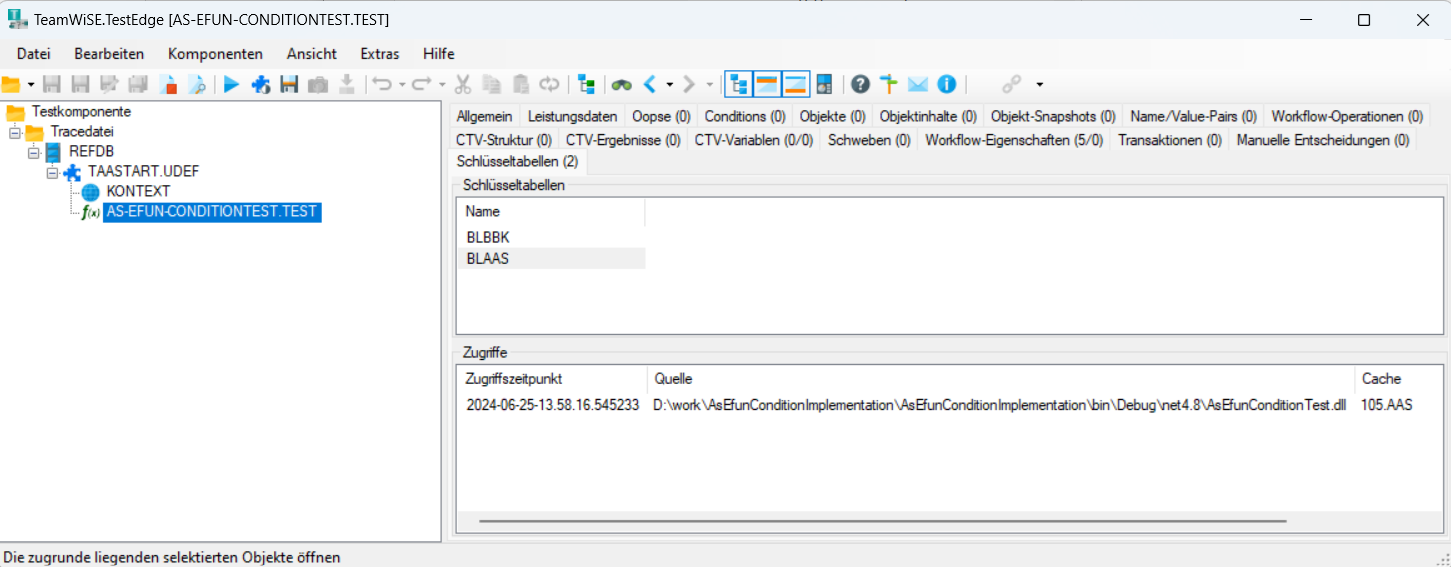Open the Komponenten menu
Screen dimensions: 1451x567
coord(215,54)
